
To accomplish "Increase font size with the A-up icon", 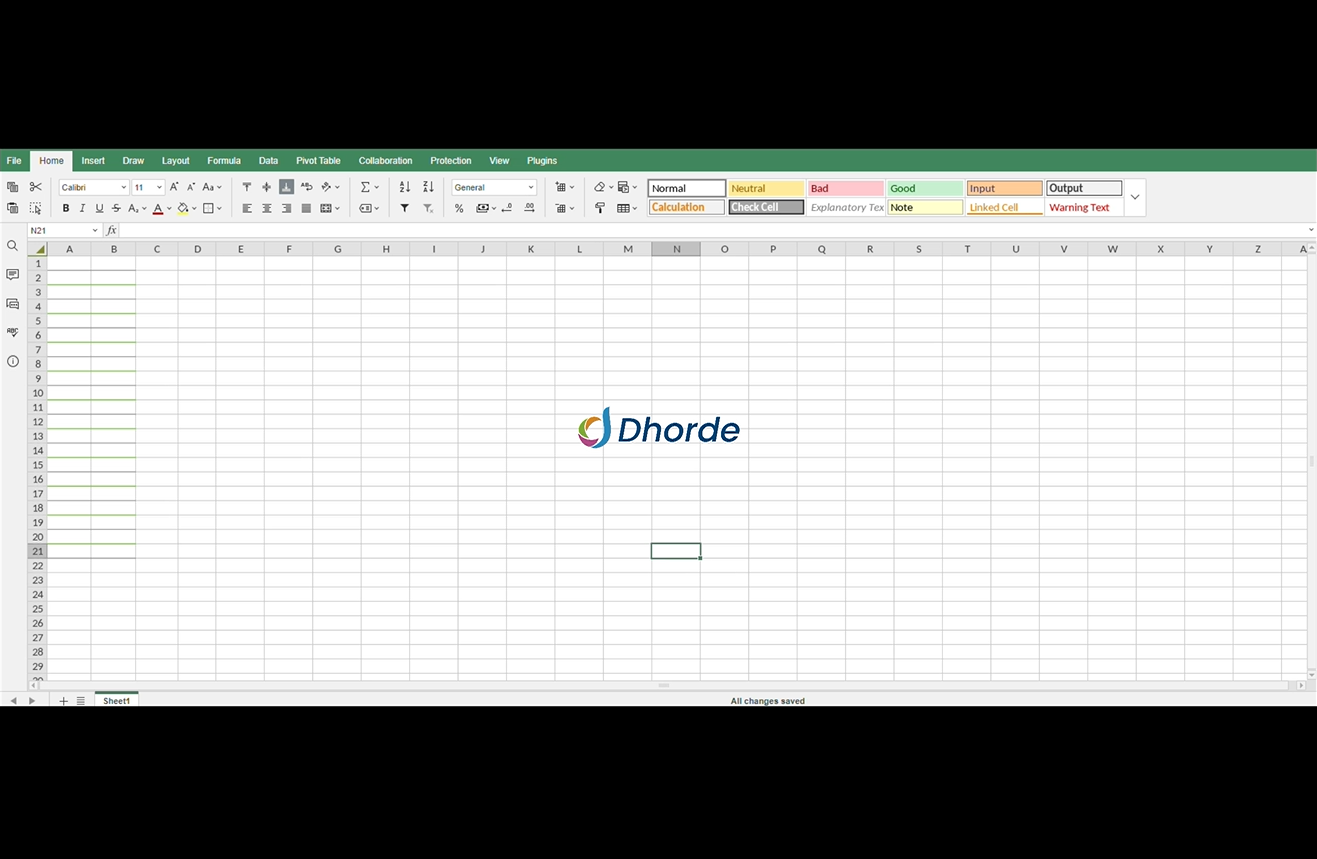I will coord(174,187).
